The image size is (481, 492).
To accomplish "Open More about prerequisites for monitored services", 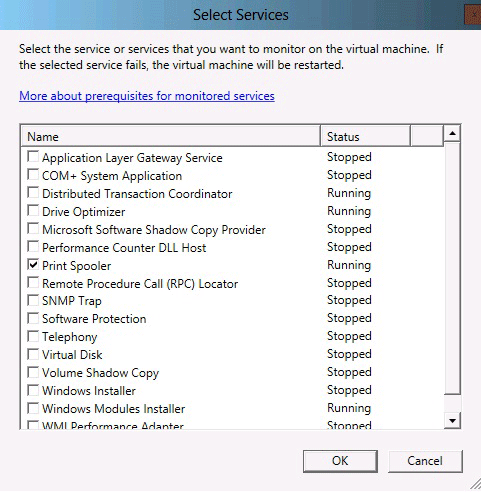I will (x=147, y=96).
